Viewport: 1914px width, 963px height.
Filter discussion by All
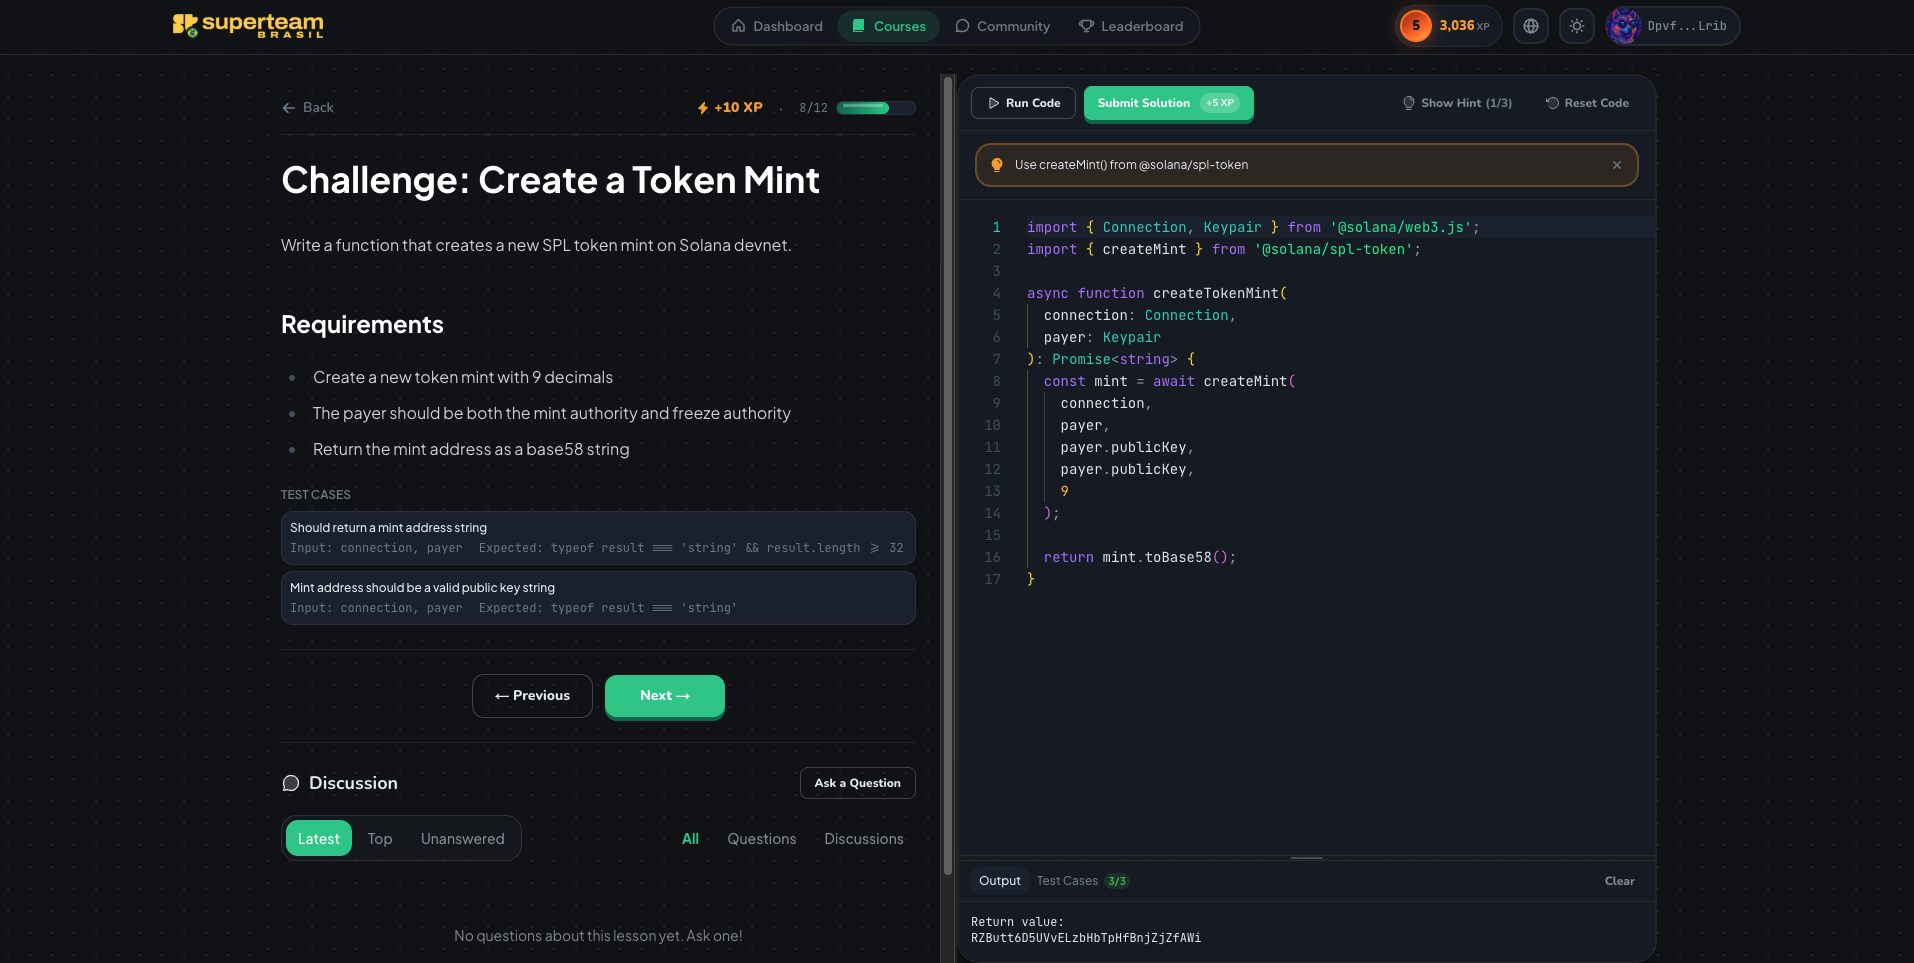coord(691,839)
